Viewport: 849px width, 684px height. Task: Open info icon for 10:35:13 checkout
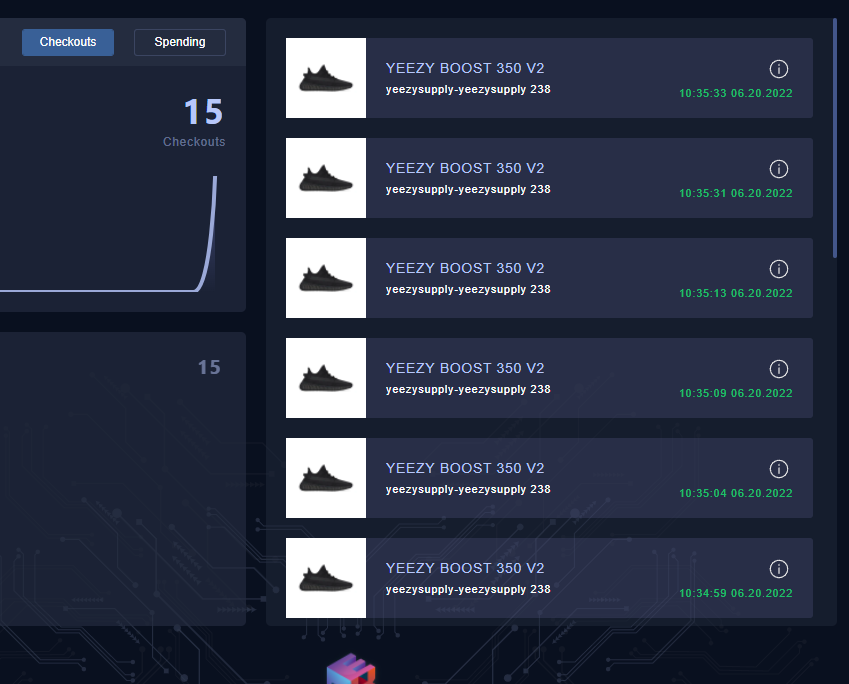pos(779,269)
